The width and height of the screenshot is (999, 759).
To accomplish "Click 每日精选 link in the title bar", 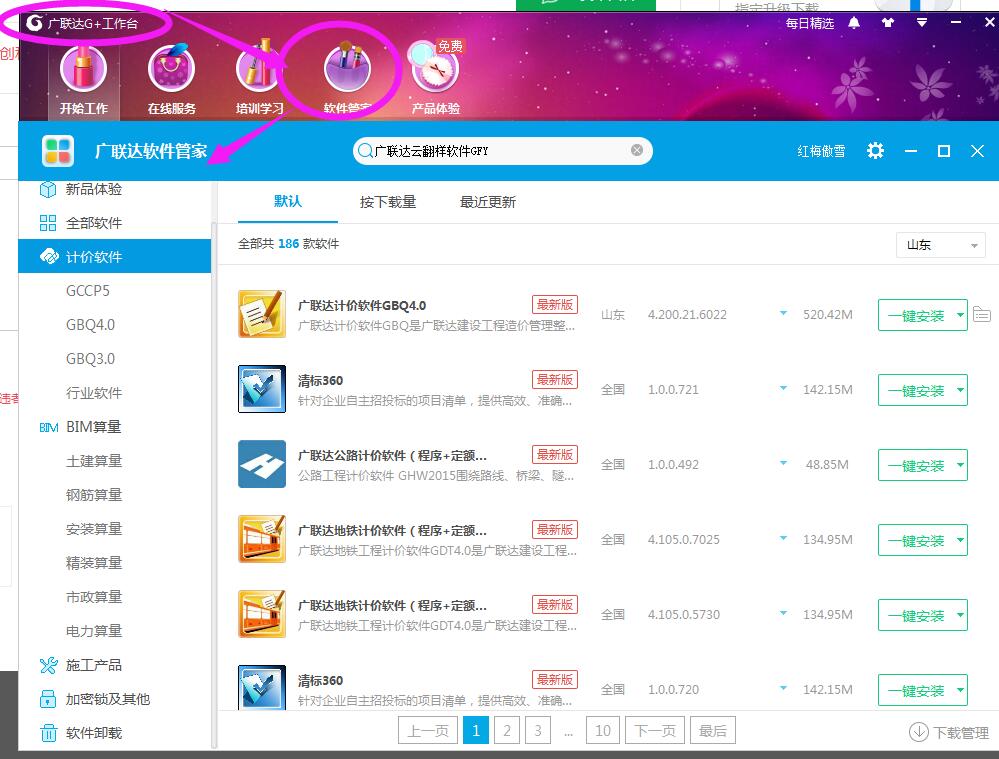I will (809, 24).
